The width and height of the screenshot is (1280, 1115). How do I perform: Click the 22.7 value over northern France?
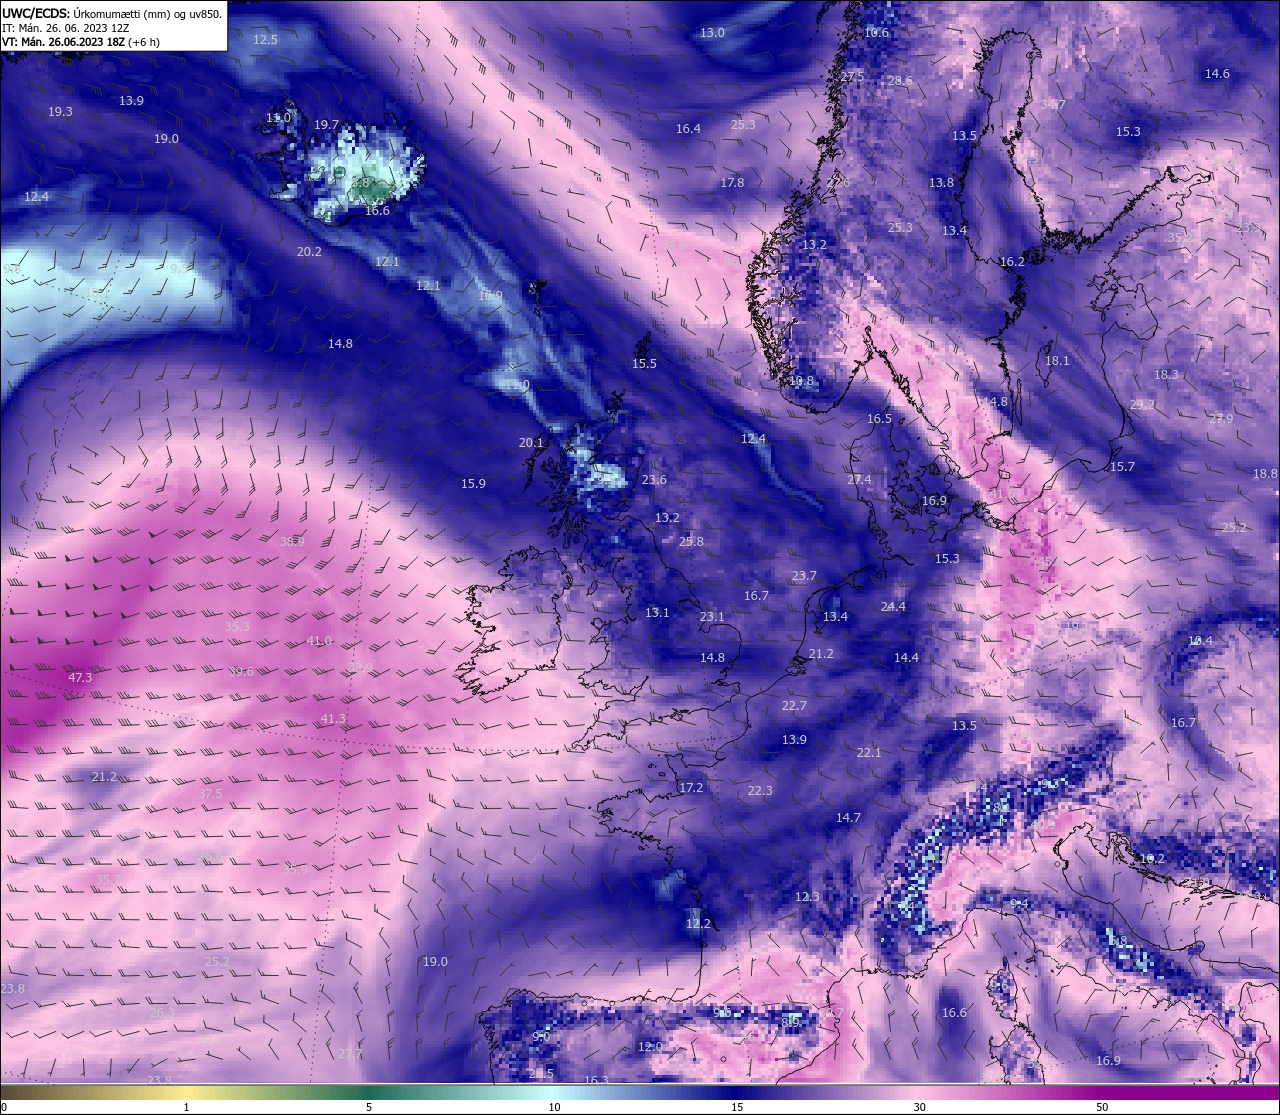[x=794, y=706]
